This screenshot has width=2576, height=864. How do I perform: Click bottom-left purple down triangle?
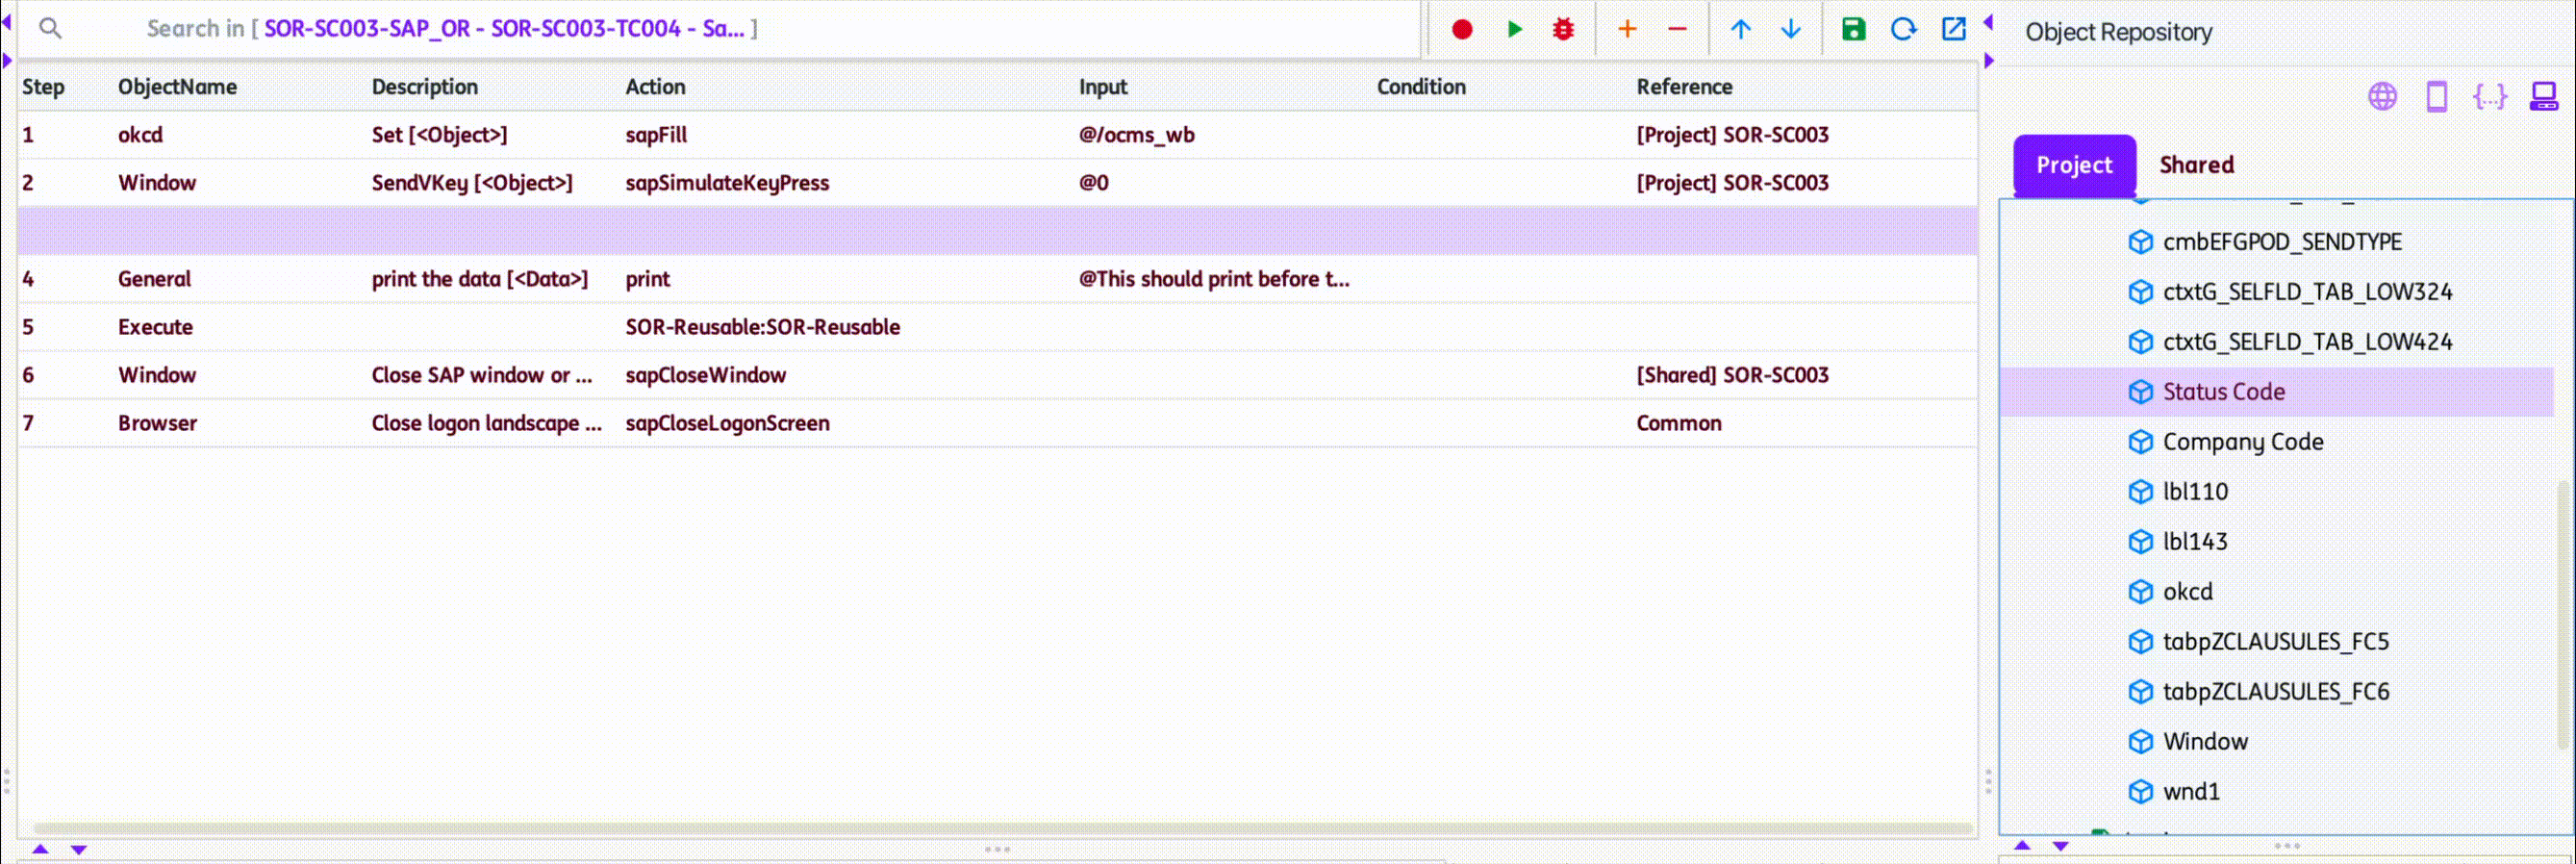click(x=79, y=850)
